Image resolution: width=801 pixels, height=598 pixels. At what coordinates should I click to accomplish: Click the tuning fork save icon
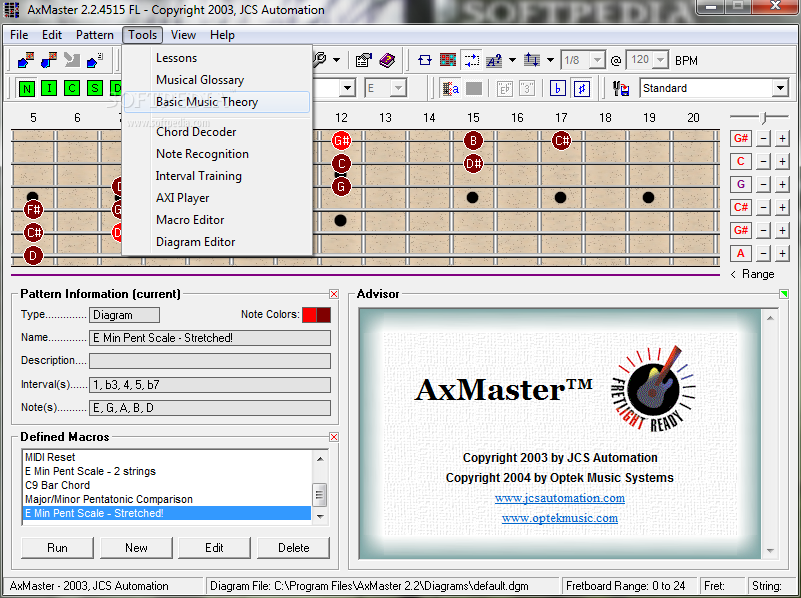[621, 89]
